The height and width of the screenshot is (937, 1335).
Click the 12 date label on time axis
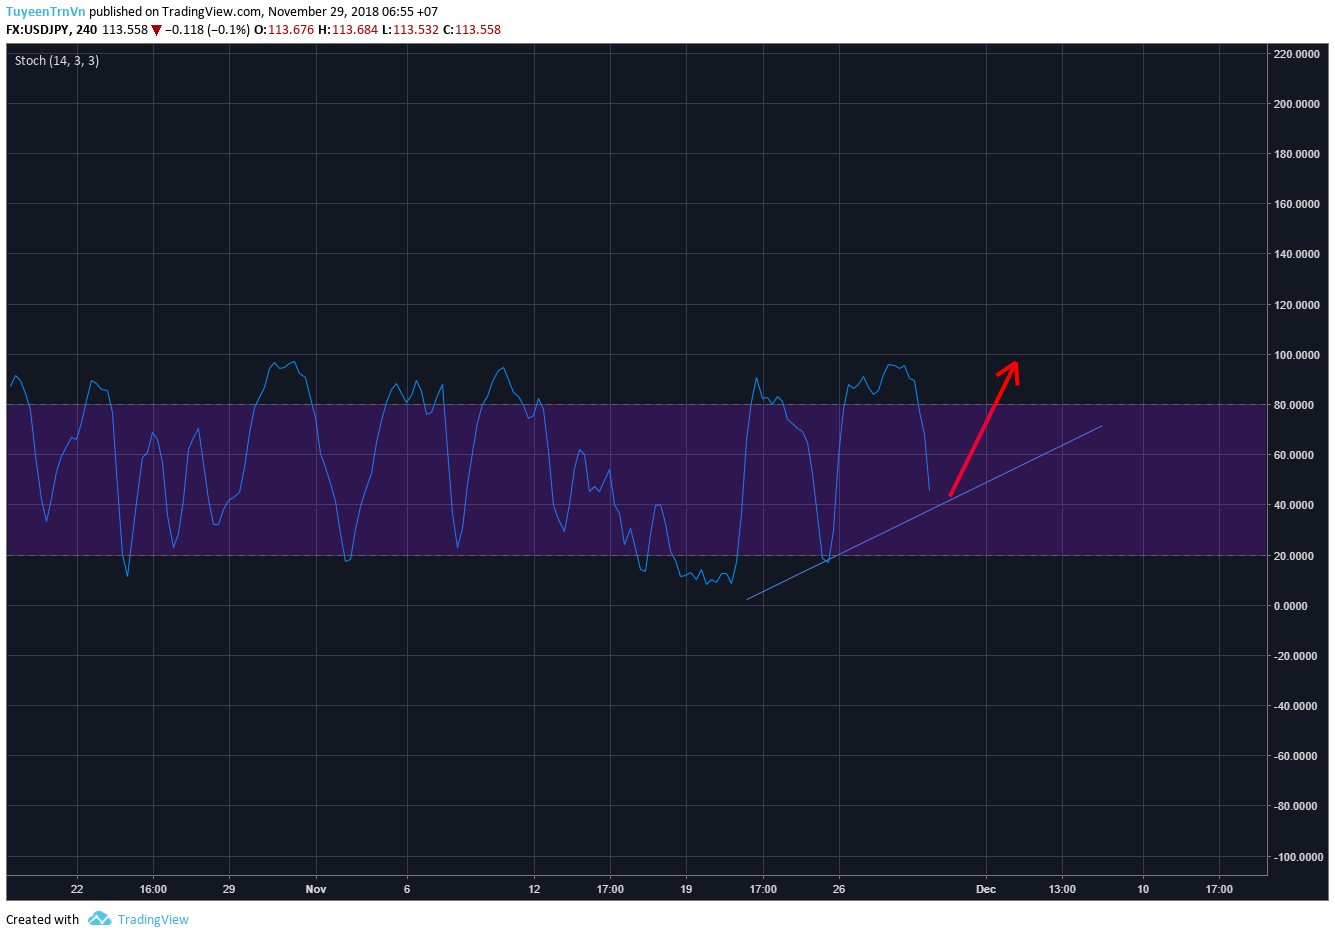[x=534, y=889]
